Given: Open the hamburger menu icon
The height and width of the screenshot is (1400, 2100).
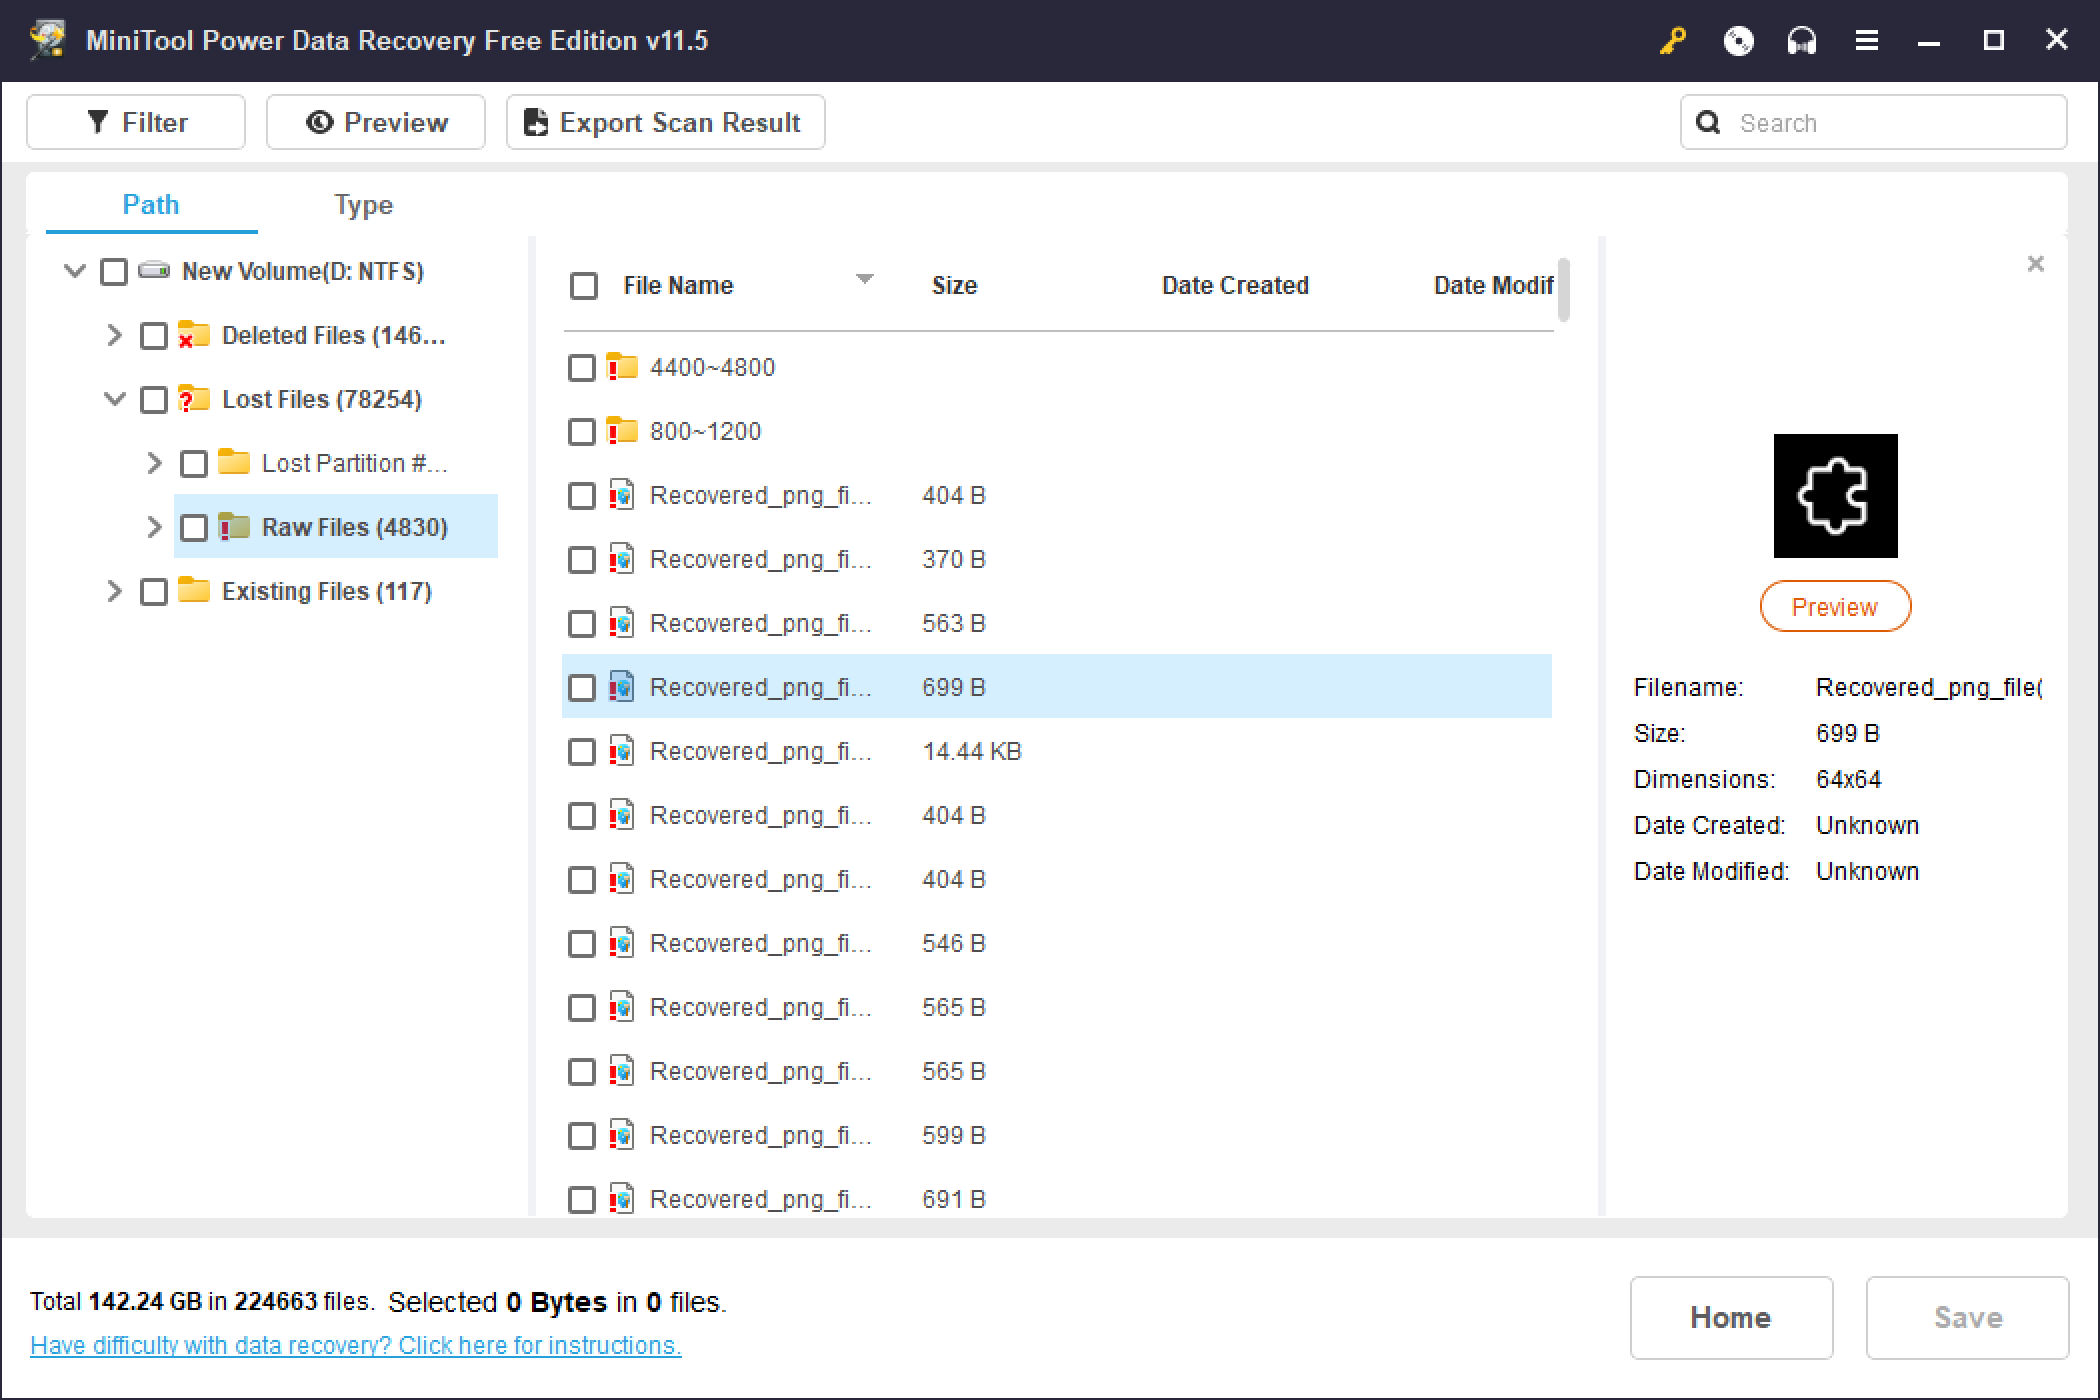Looking at the screenshot, I should click(1866, 41).
